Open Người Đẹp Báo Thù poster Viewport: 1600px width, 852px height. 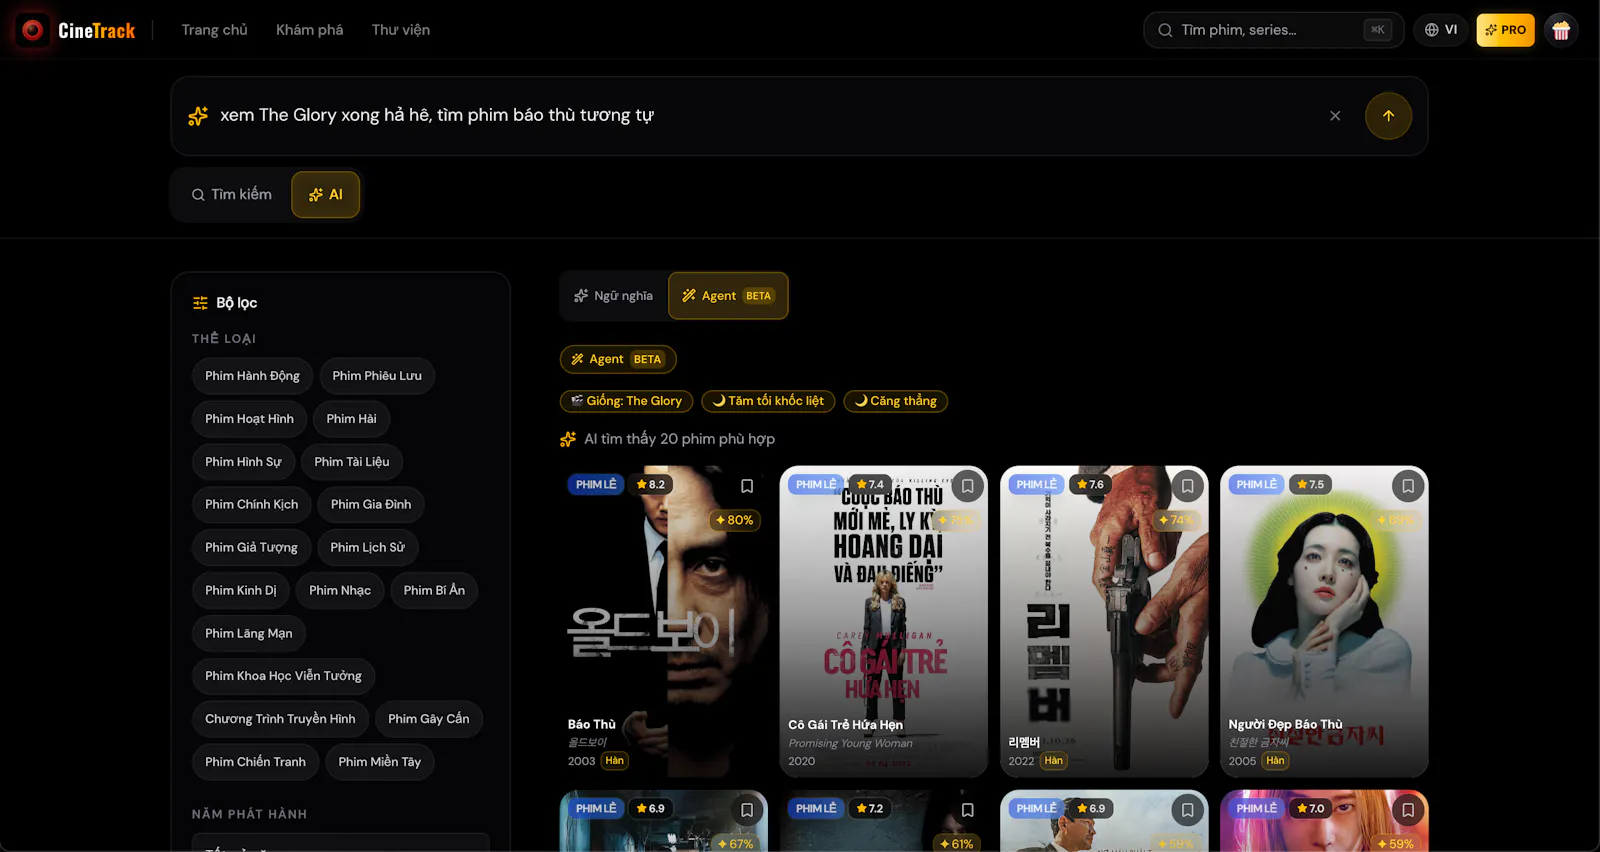(1324, 621)
